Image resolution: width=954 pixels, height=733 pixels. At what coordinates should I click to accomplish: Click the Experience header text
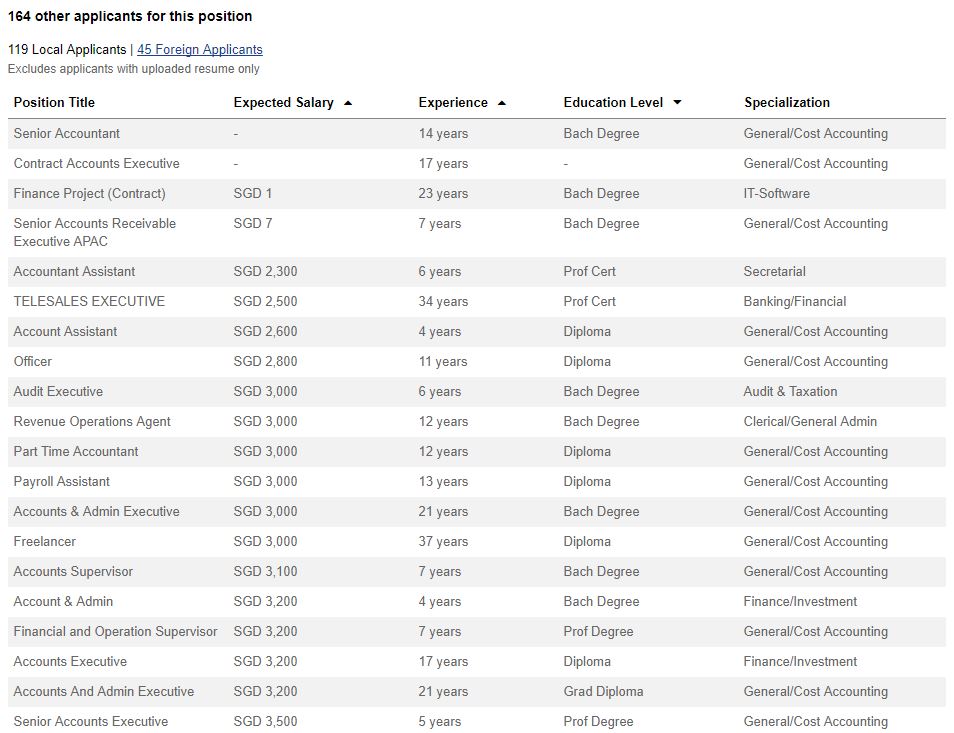(453, 102)
